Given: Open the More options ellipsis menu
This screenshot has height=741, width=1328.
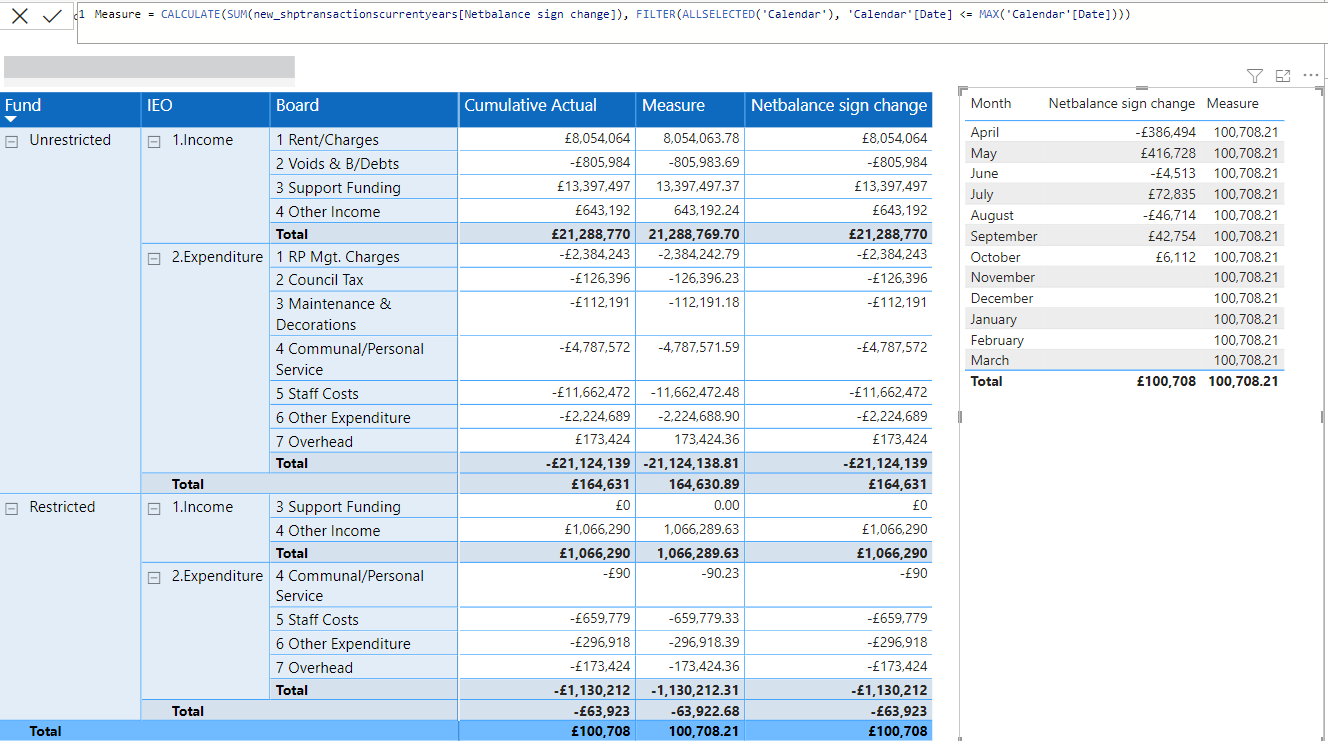Looking at the screenshot, I should pos(1311,75).
